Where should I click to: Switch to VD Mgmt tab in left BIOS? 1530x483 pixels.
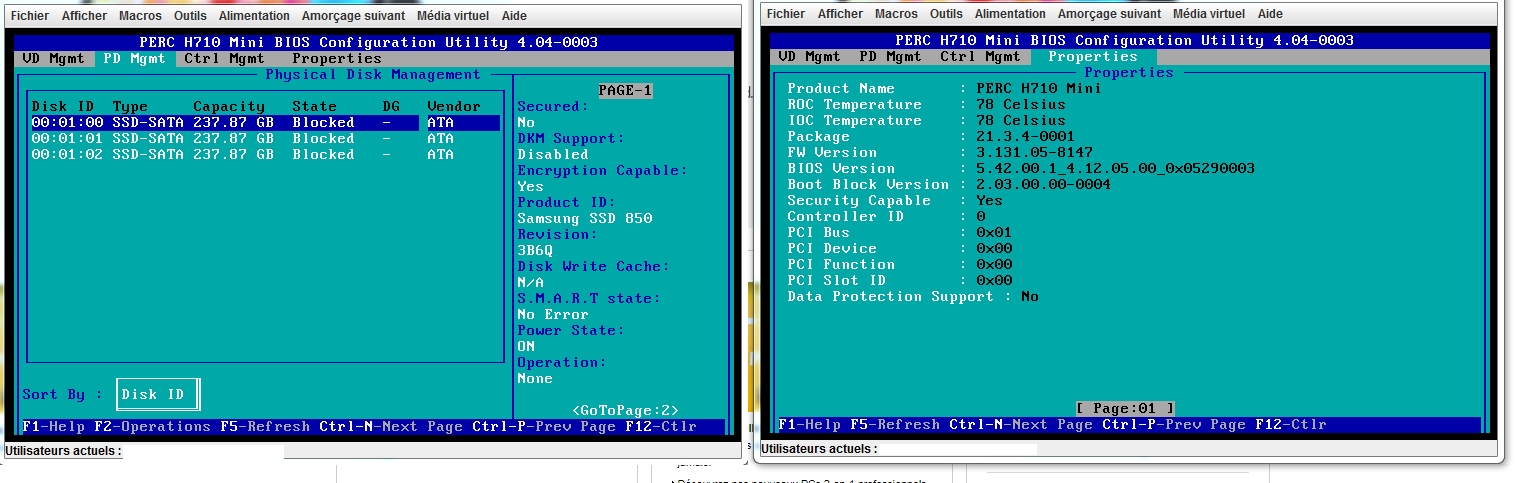55,58
